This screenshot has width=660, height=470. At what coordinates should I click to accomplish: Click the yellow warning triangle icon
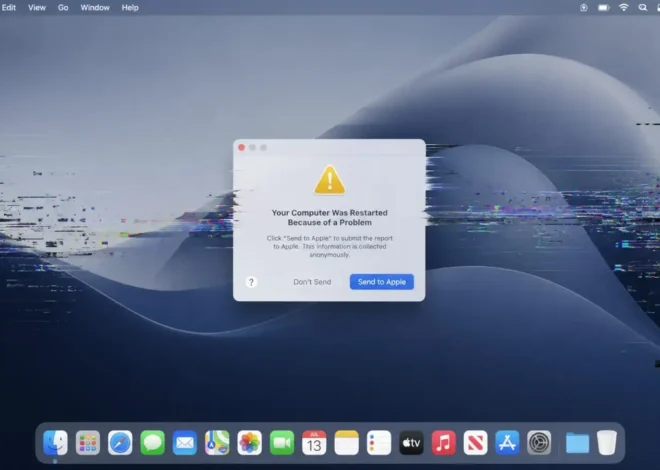tap(330, 180)
